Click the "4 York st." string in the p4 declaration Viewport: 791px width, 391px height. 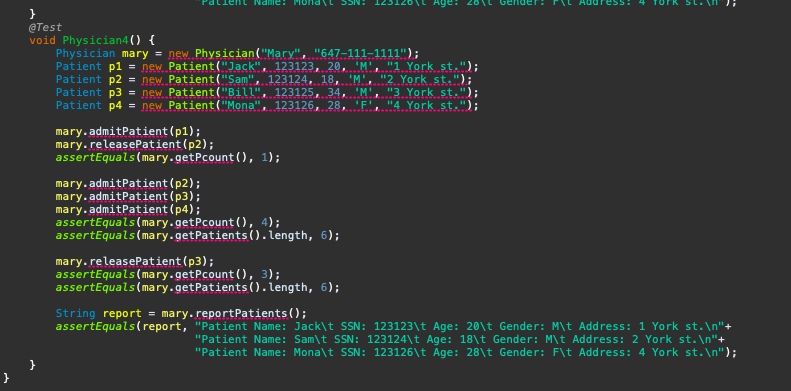[426, 105]
